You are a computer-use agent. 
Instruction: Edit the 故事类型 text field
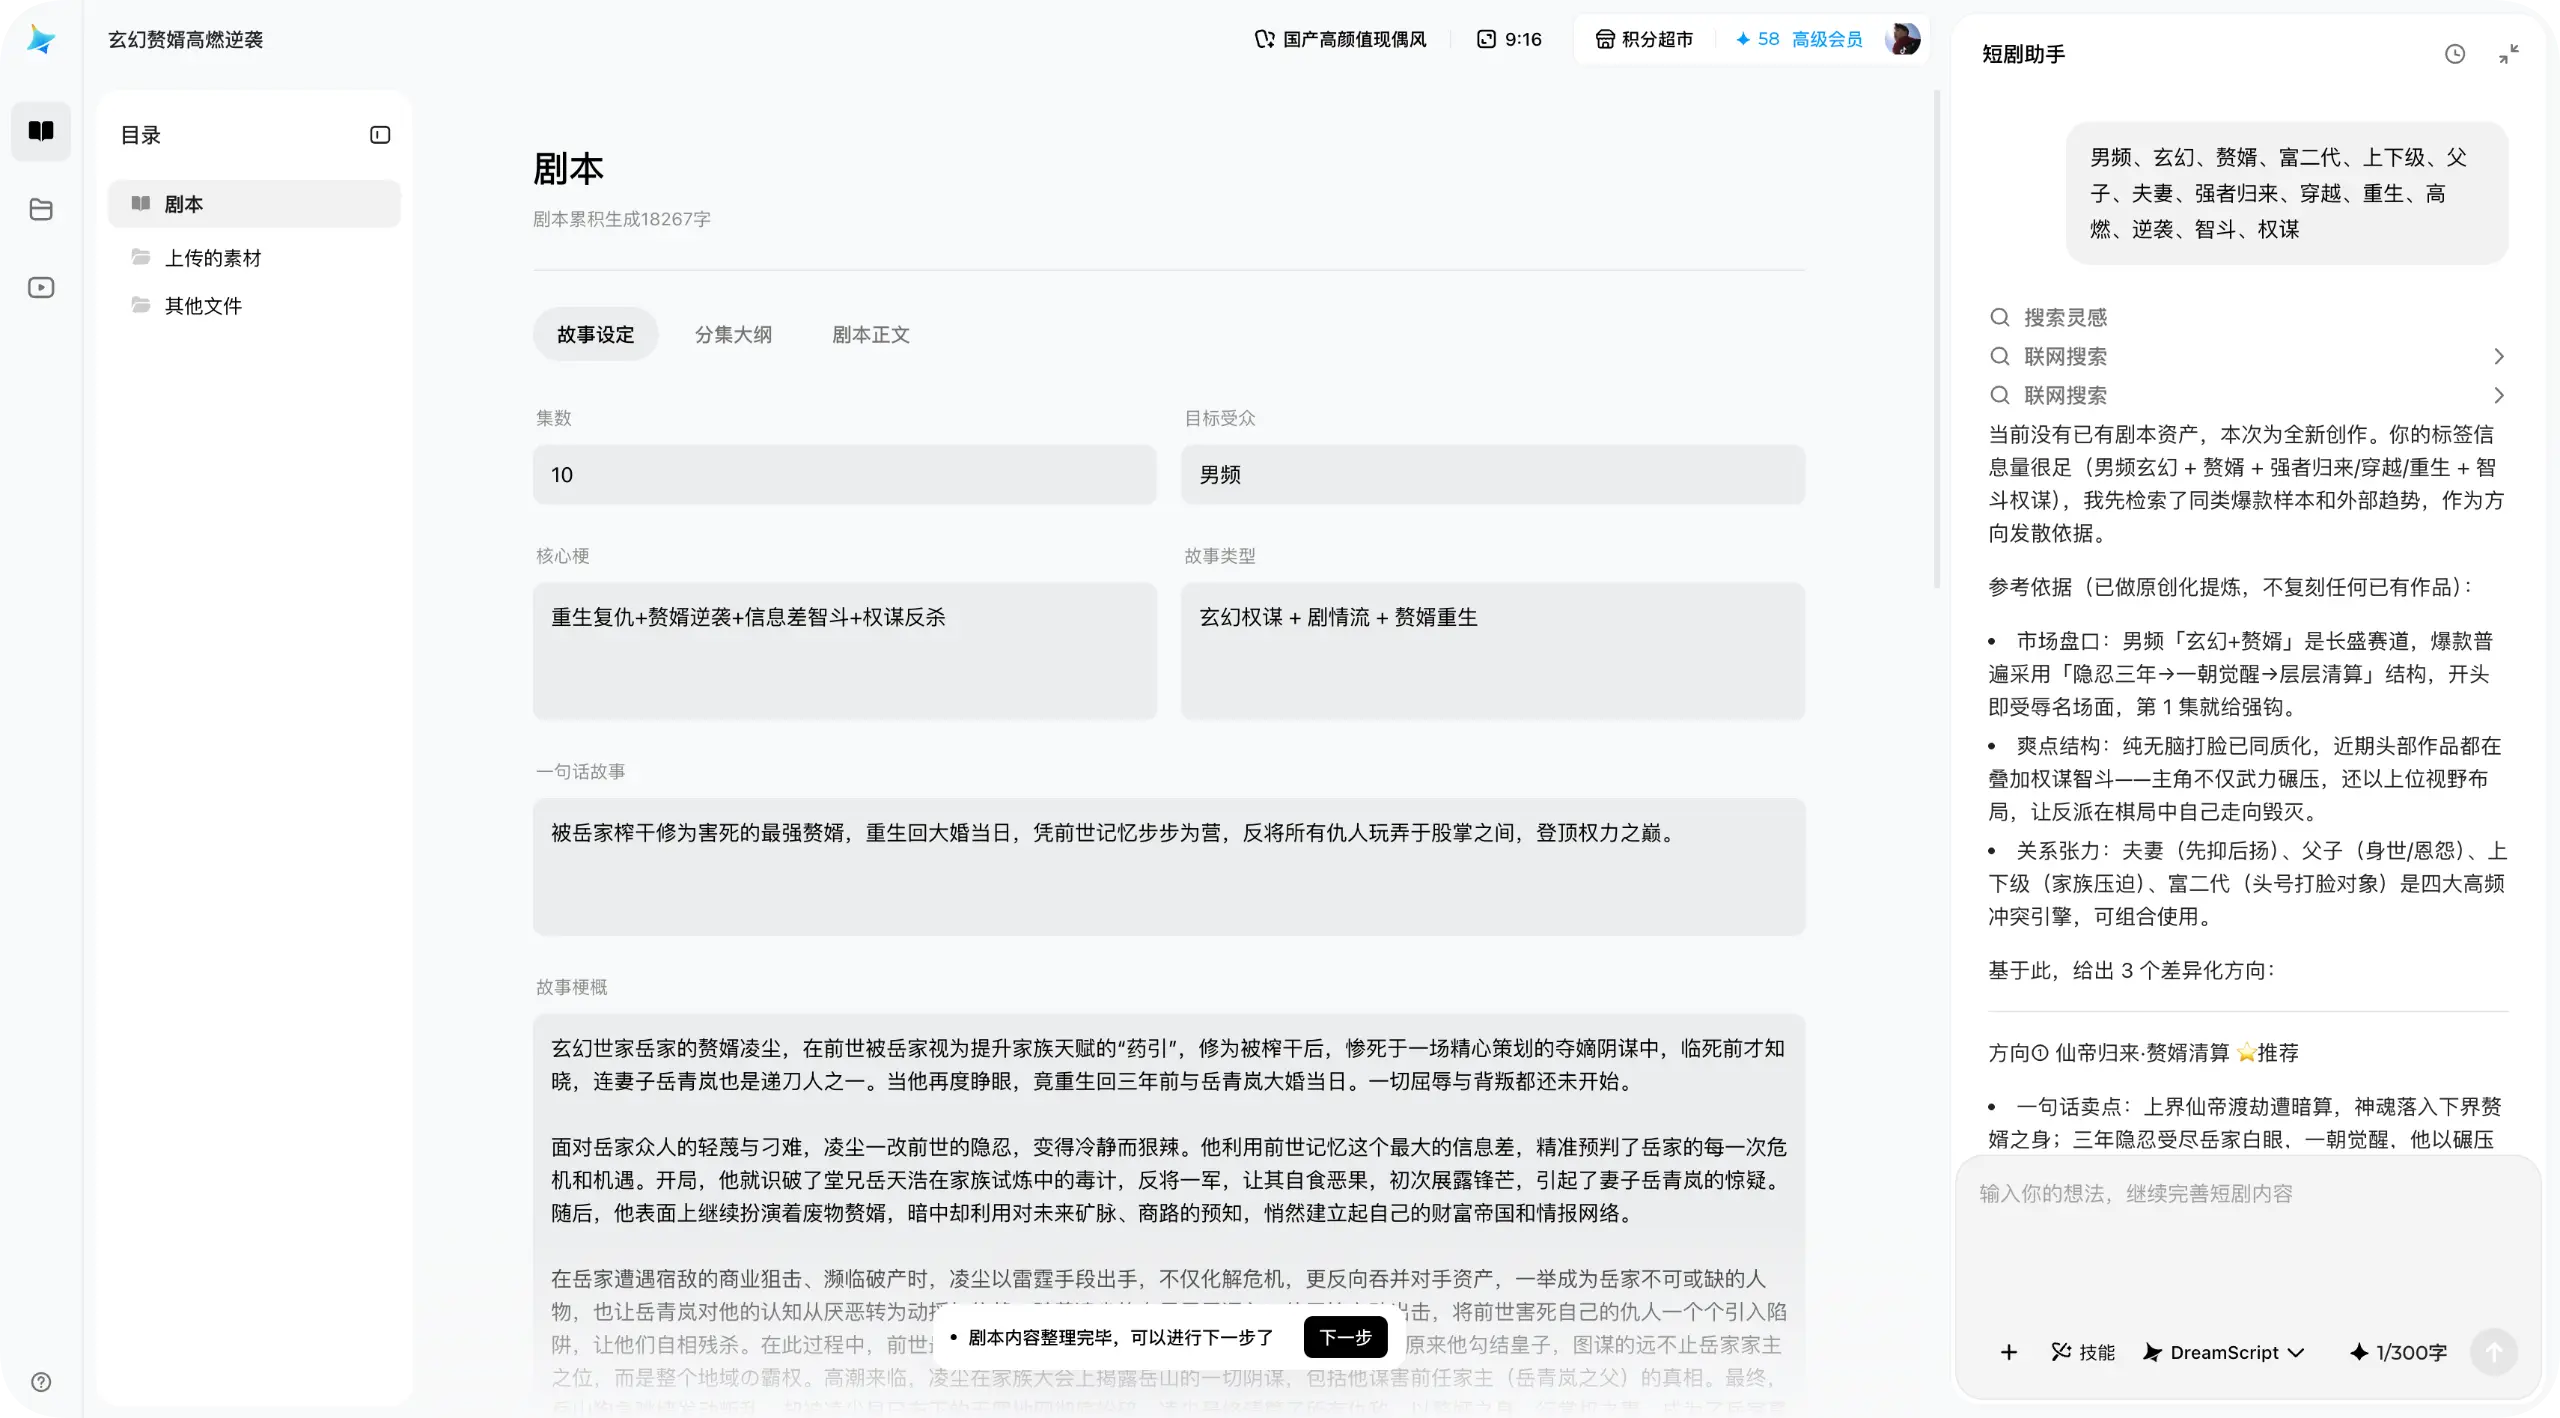[x=1493, y=651]
